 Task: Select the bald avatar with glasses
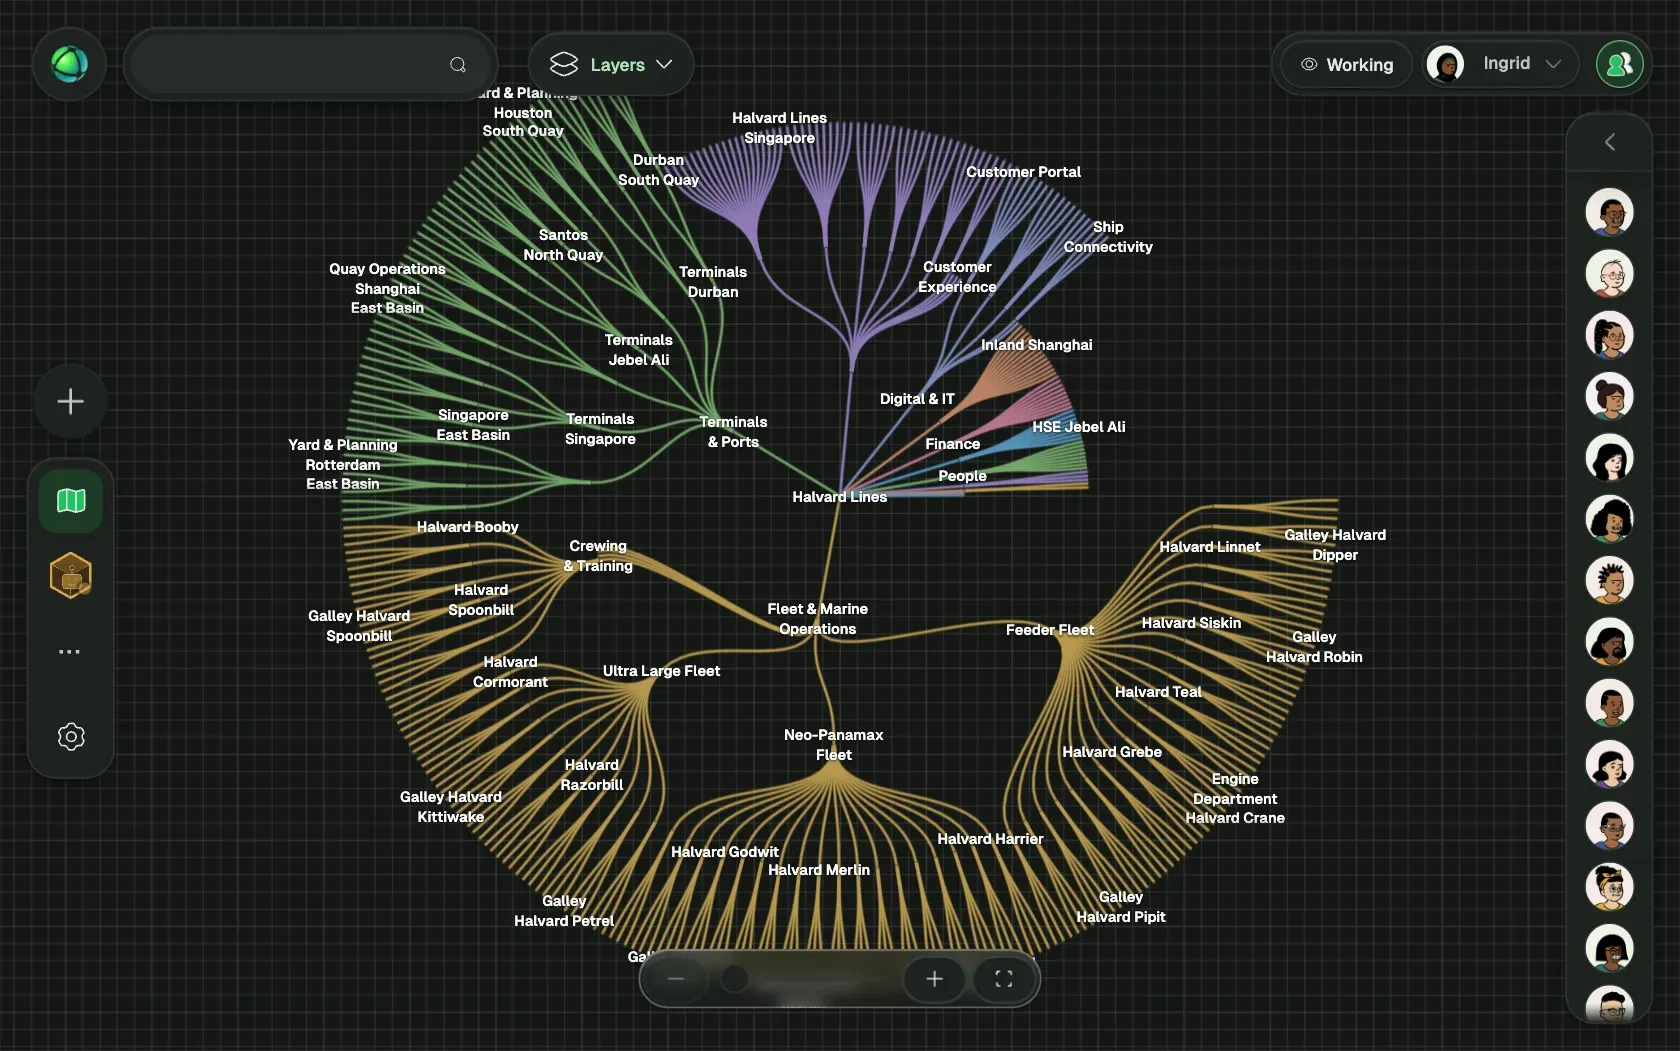(1609, 273)
